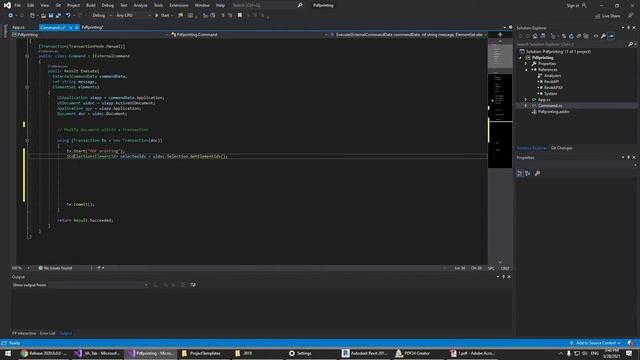Select the System reference
The height and width of the screenshot is (360, 640).
(x=550, y=93)
